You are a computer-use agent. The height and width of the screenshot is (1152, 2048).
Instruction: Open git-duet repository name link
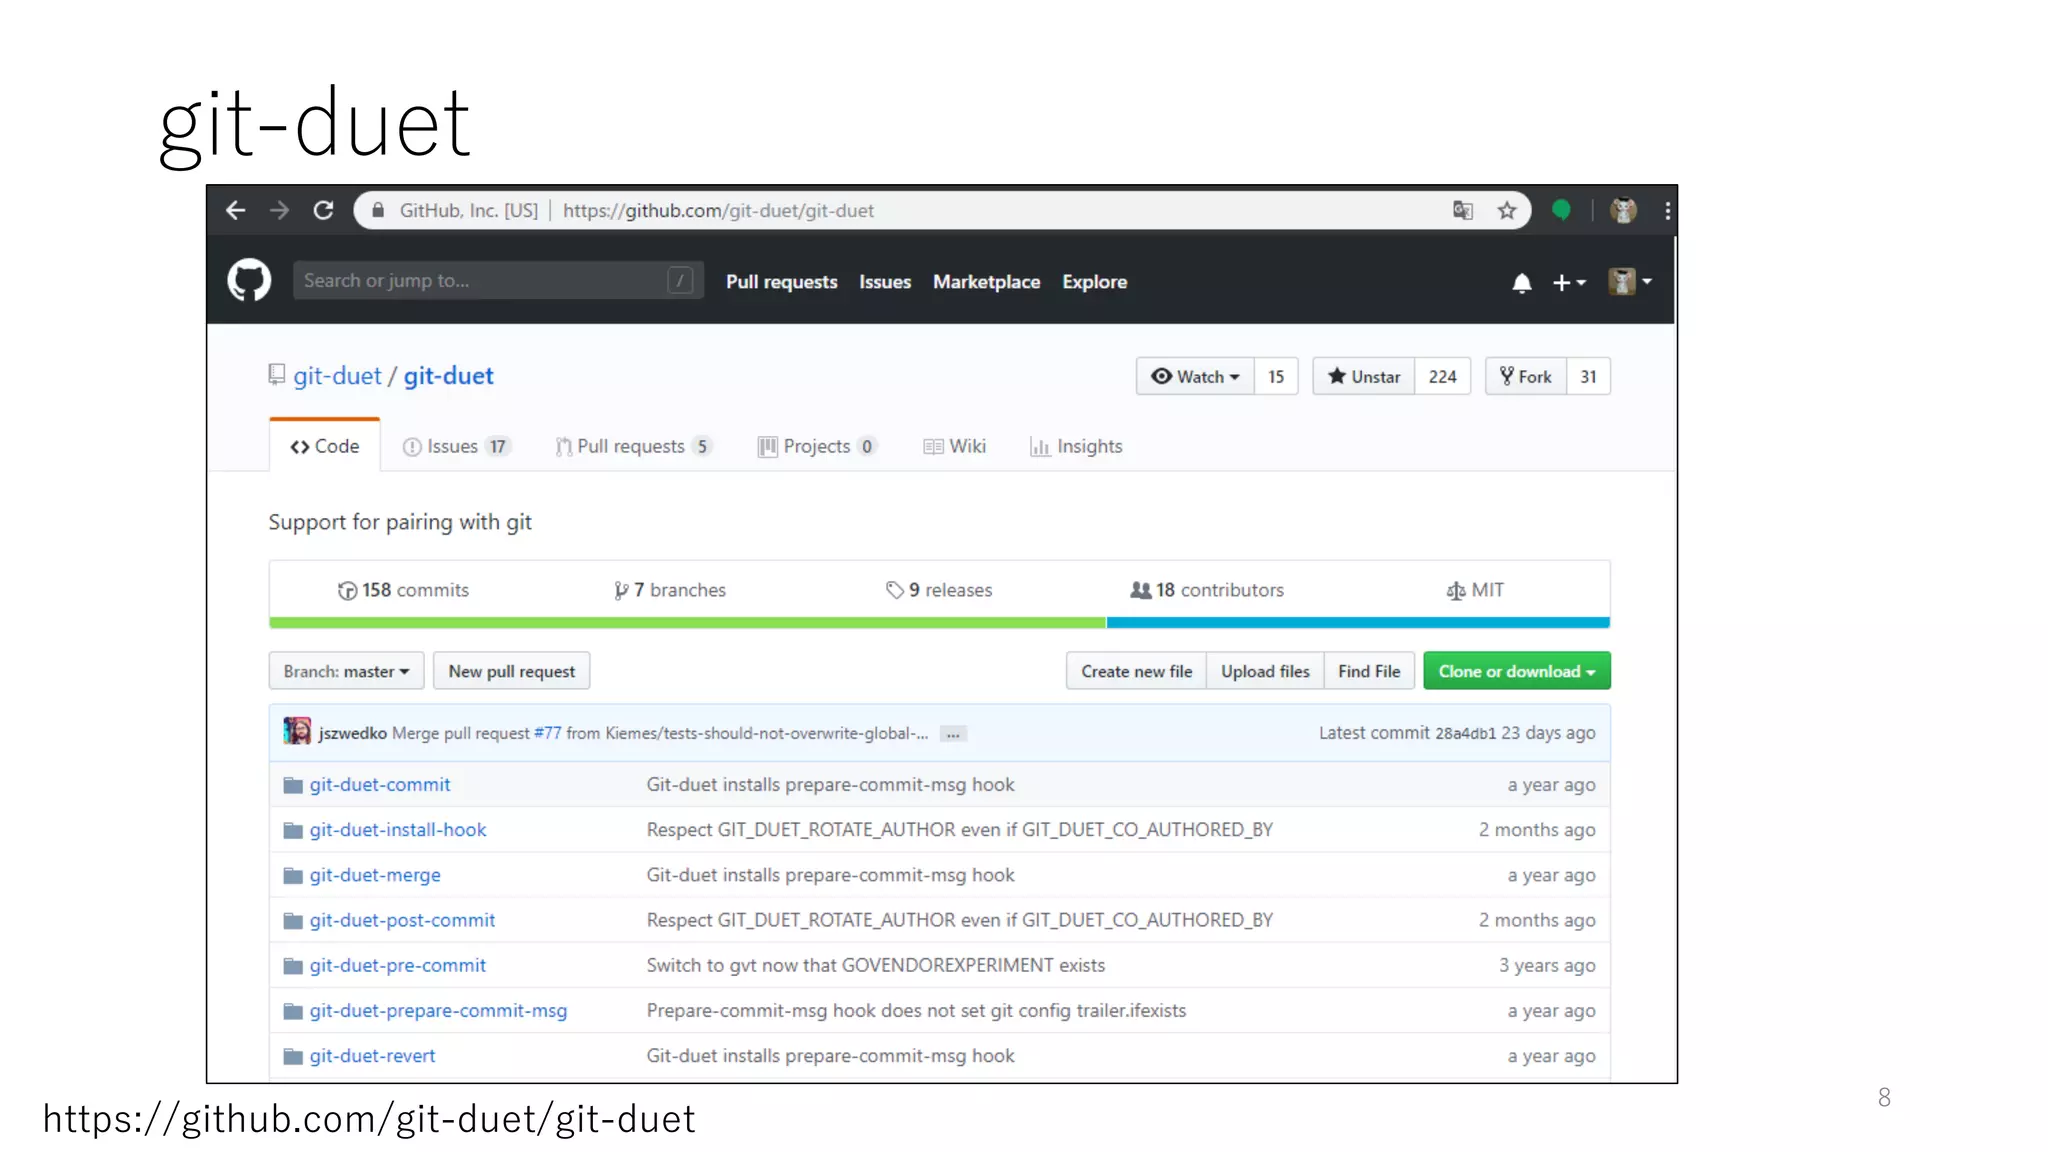pos(449,376)
